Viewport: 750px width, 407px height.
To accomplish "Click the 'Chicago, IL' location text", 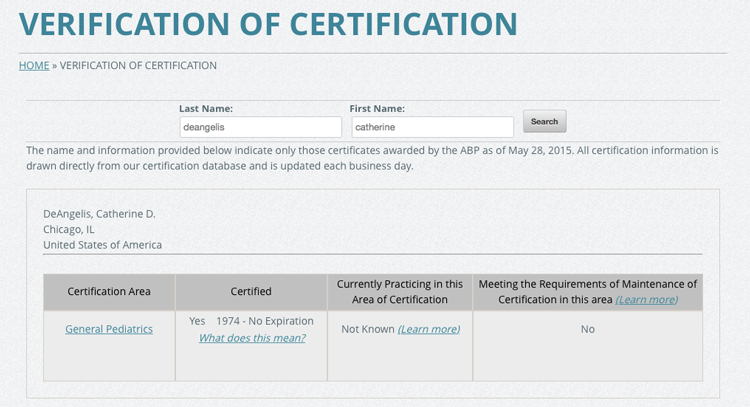I will (x=69, y=229).
